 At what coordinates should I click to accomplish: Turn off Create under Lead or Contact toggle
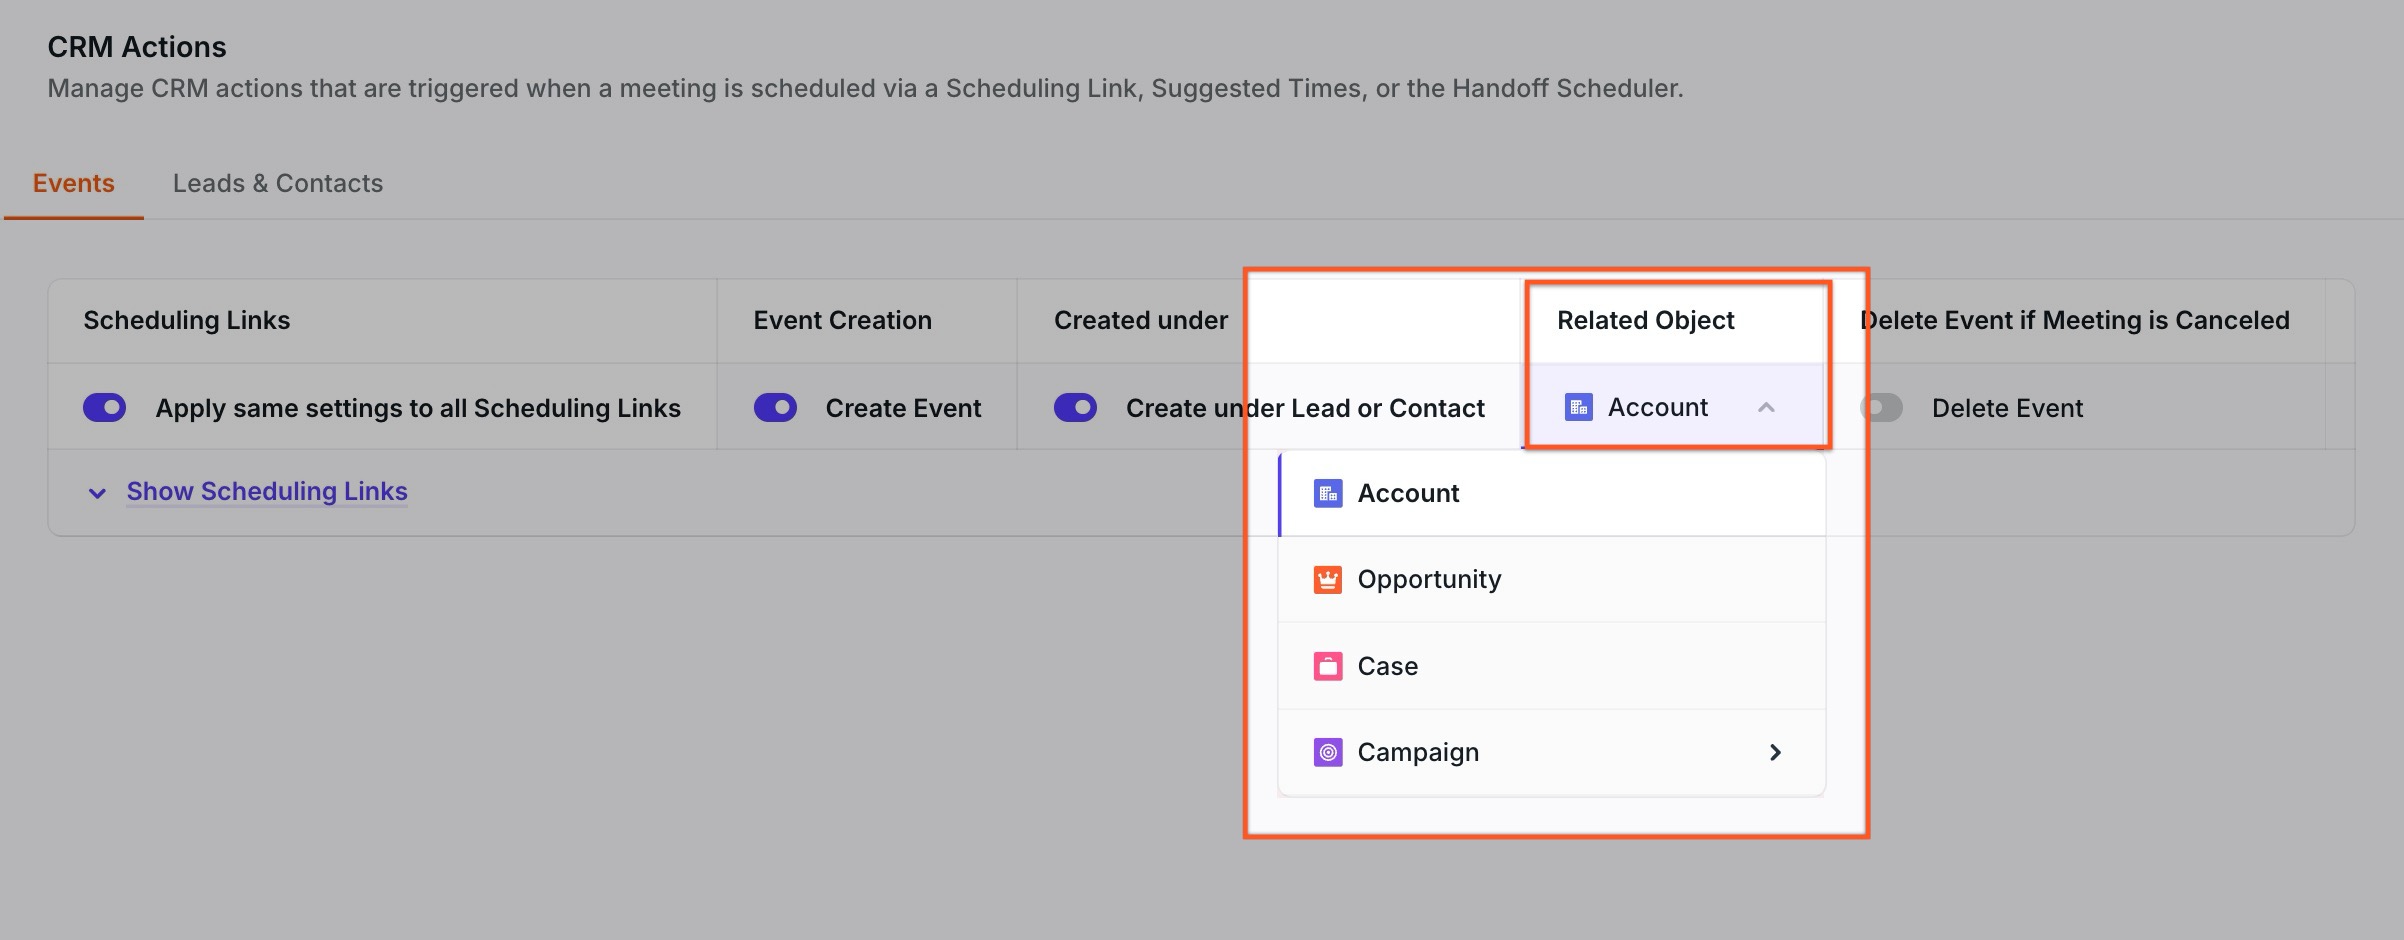pos(1075,408)
